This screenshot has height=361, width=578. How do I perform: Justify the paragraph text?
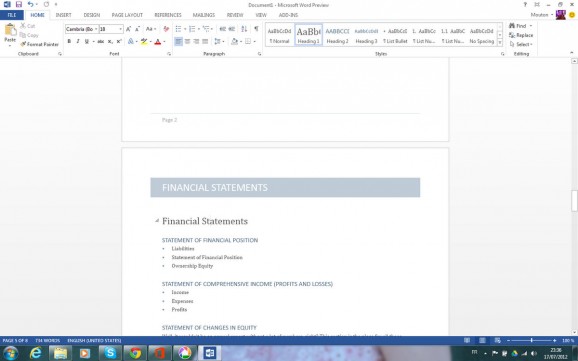[x=205, y=41]
